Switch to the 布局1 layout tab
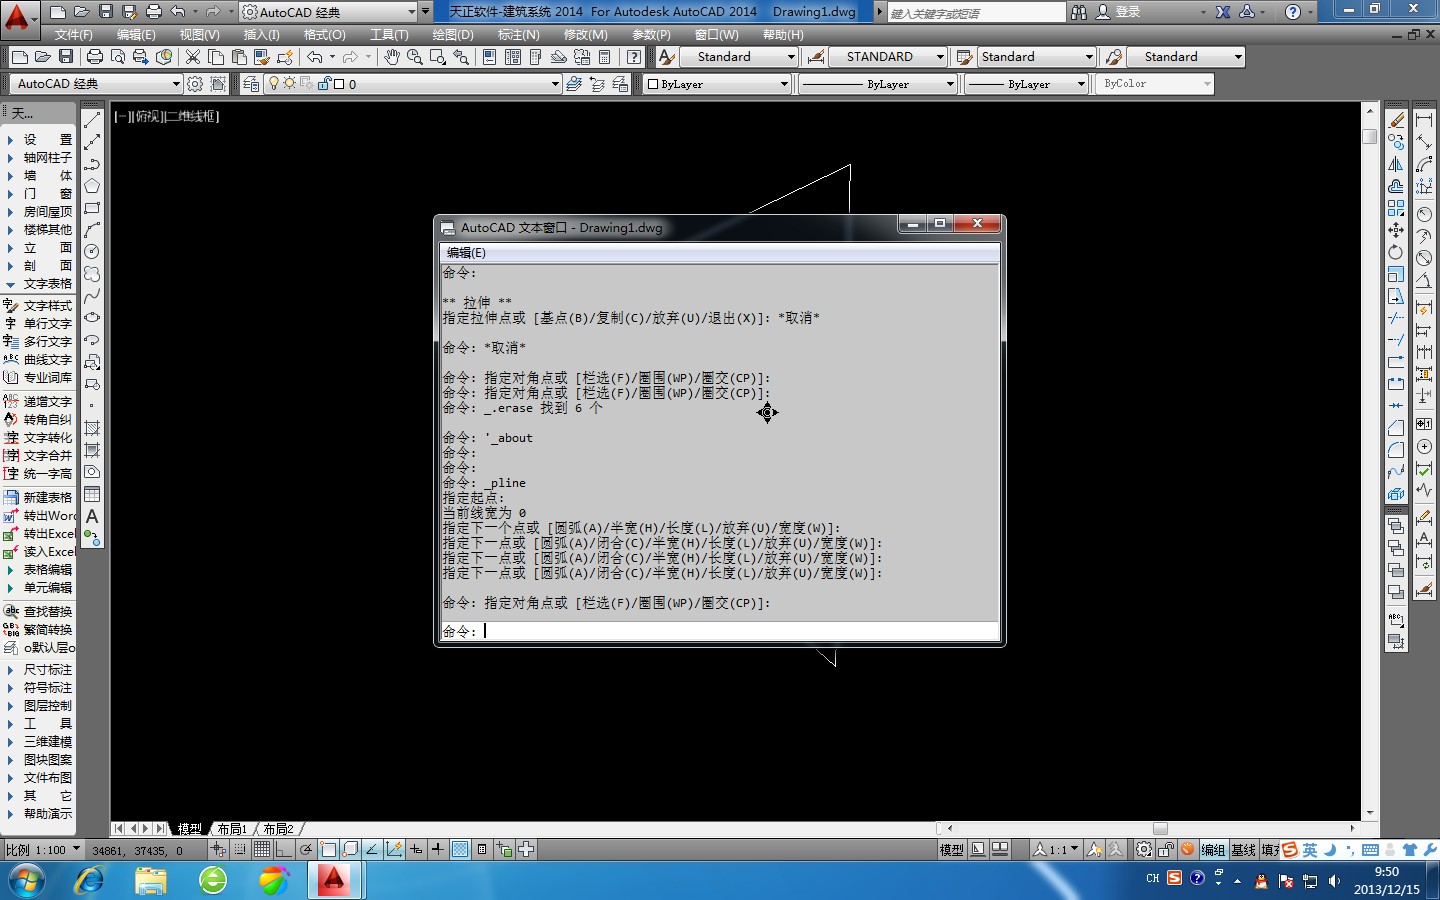This screenshot has width=1440, height=900. pyautogui.click(x=232, y=829)
